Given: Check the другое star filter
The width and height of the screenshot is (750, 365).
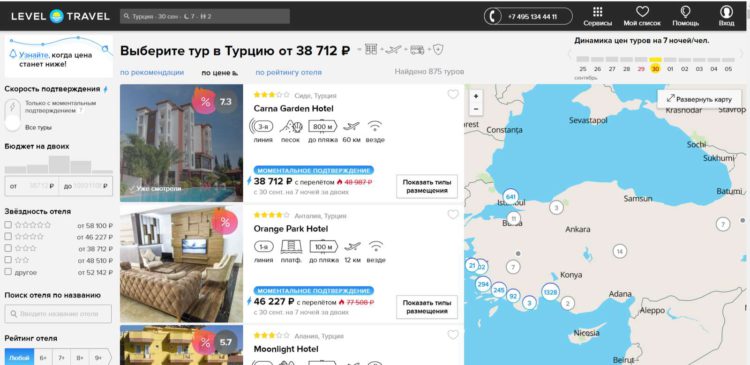Looking at the screenshot, I should pyautogui.click(x=8, y=272).
